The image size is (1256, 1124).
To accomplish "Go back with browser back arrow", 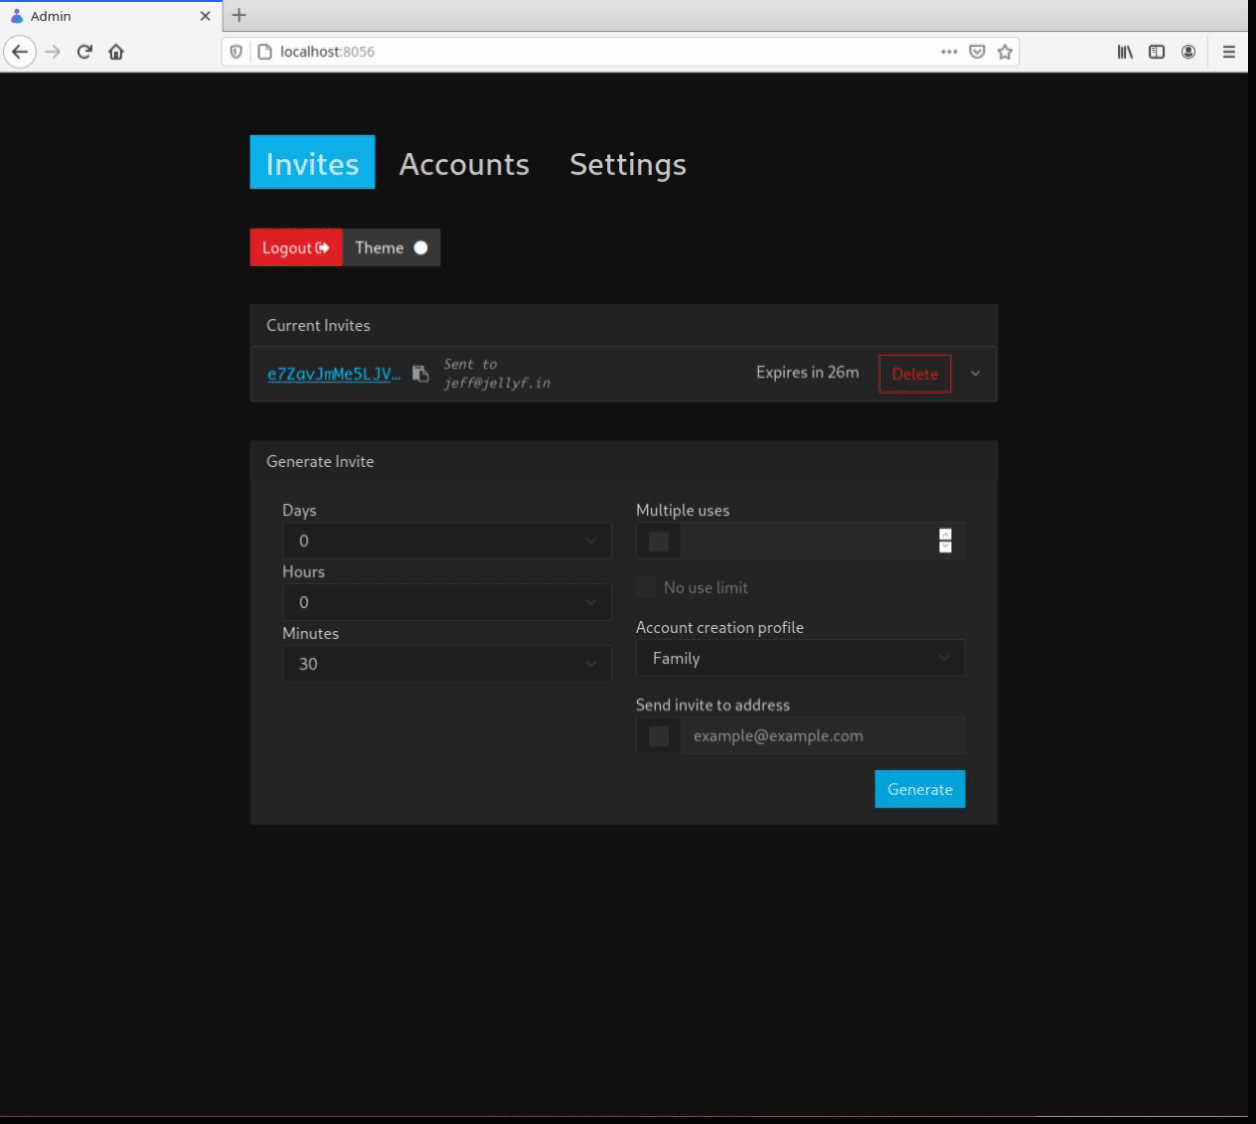I will [x=20, y=52].
